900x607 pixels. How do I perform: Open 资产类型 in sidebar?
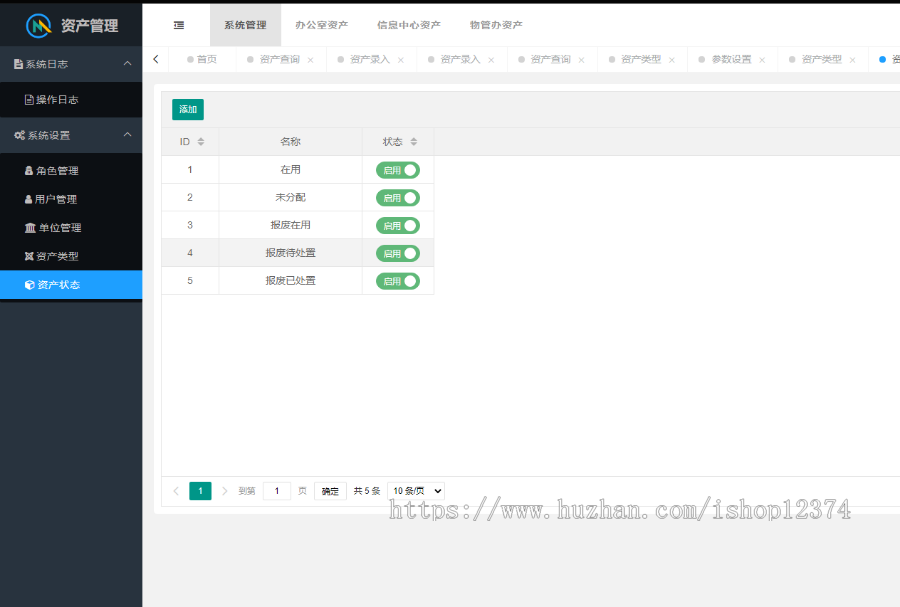[x=71, y=256]
